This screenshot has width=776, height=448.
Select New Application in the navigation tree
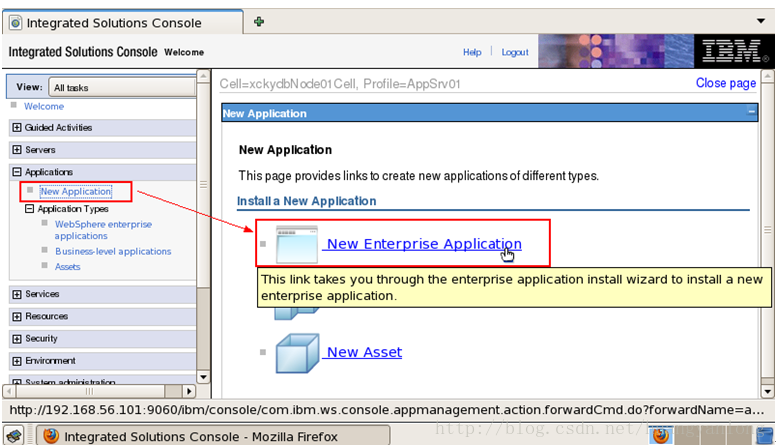[76, 191]
